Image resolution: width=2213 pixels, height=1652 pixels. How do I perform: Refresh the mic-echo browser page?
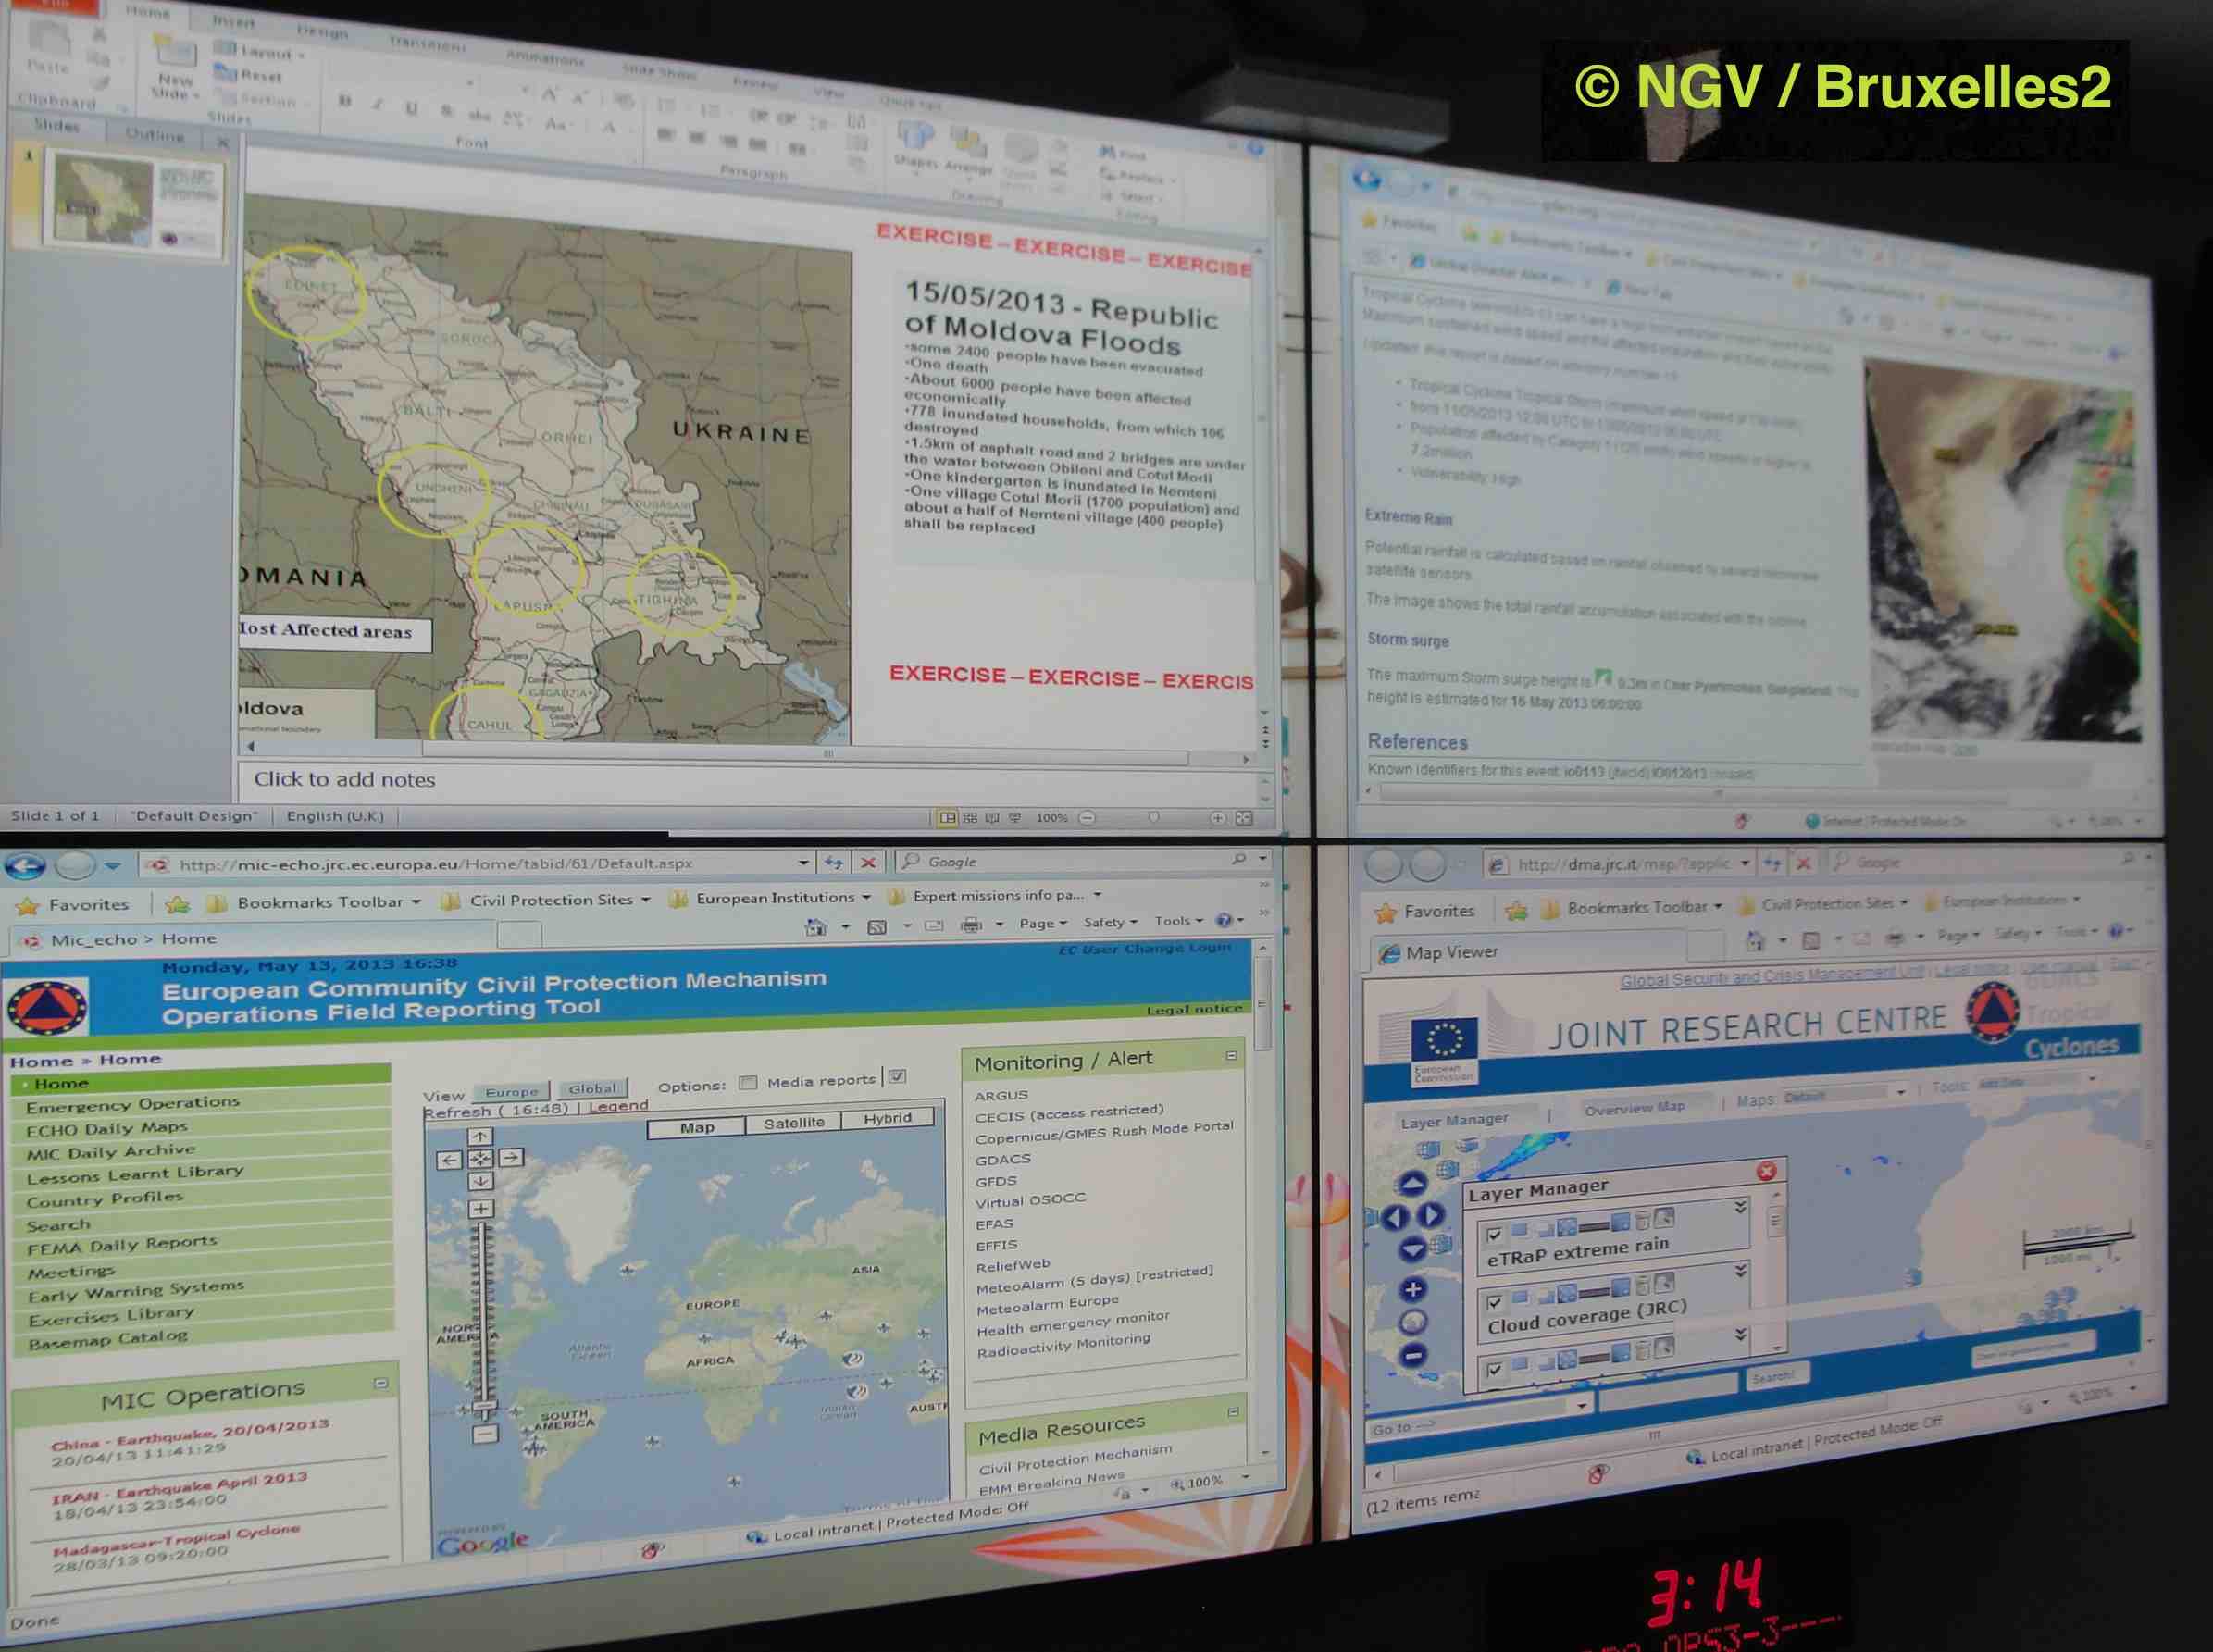[x=834, y=862]
